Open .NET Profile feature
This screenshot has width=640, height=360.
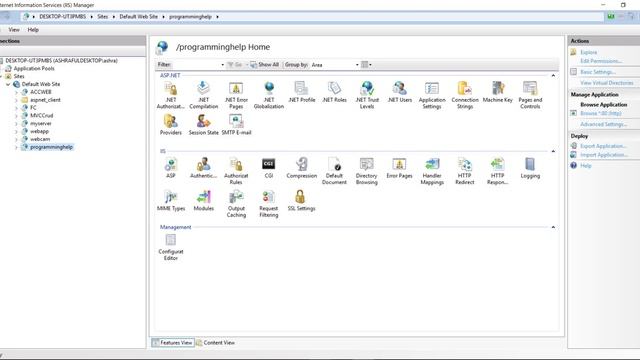click(x=301, y=92)
